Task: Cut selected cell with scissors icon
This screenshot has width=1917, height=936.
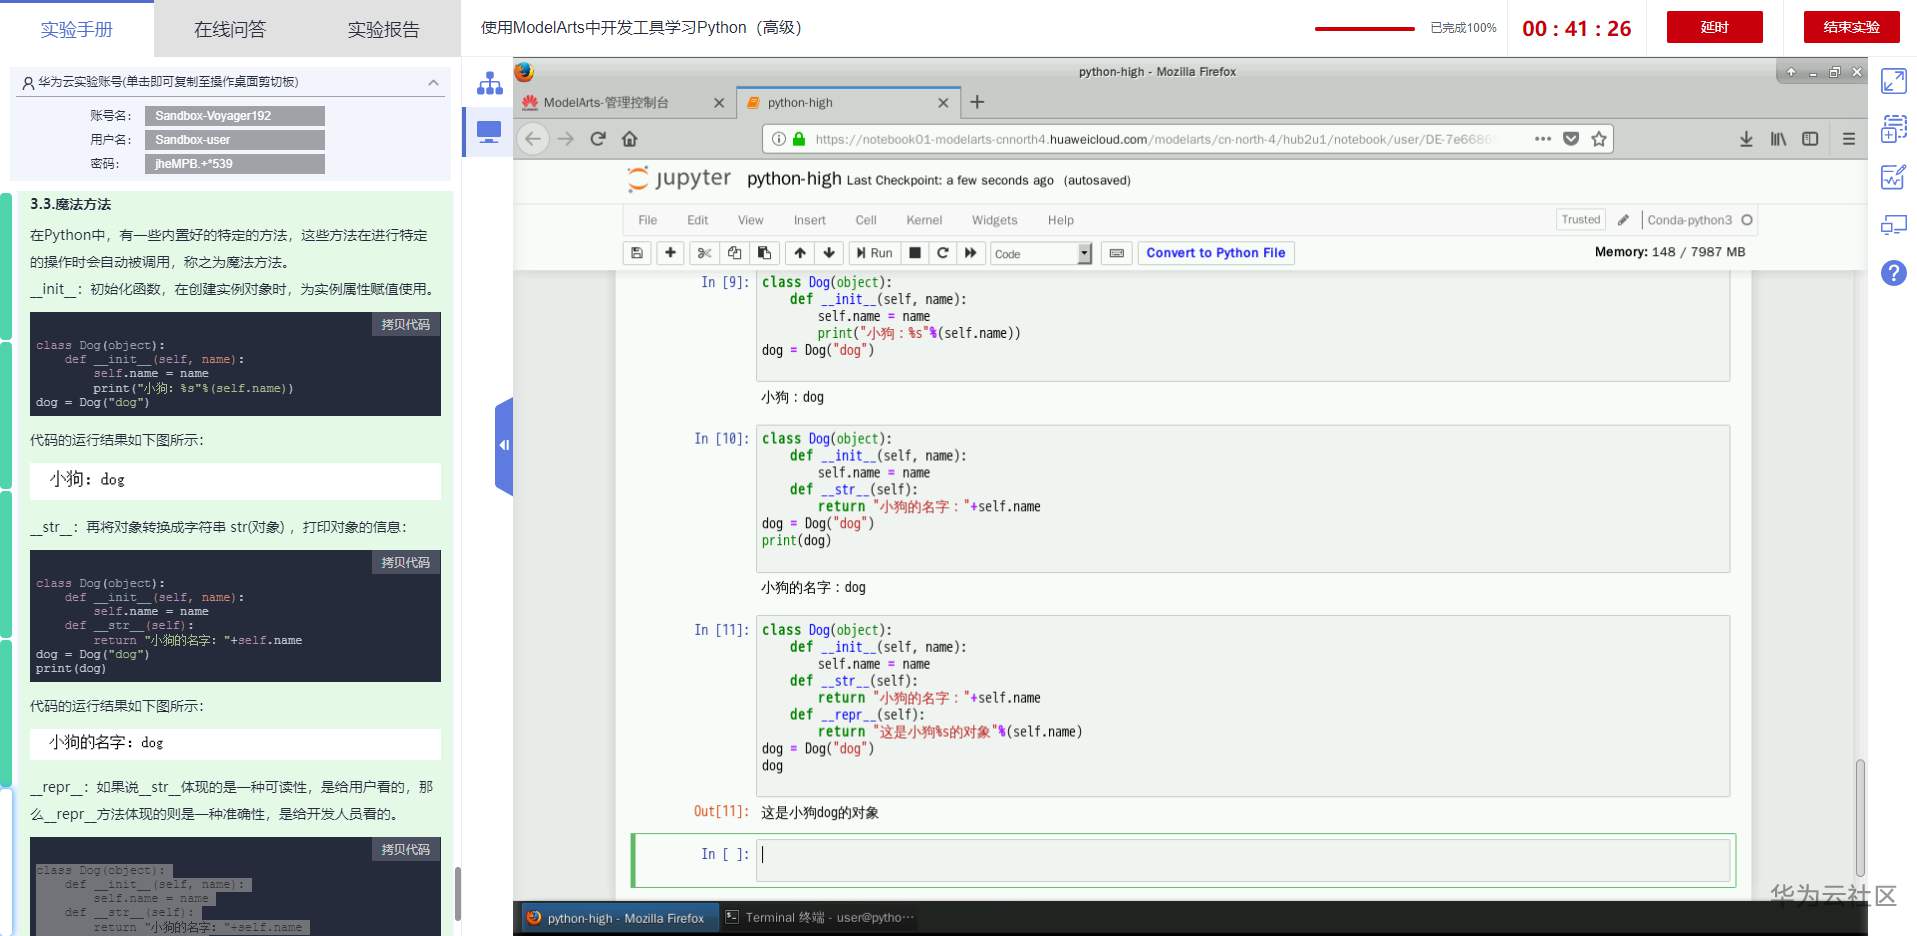Action: 704,253
